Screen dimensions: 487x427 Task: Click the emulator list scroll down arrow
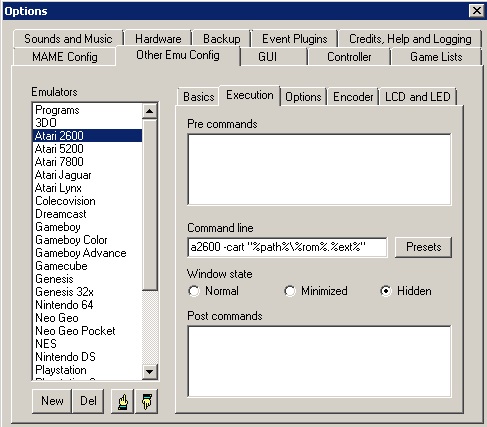pyautogui.click(x=150, y=371)
